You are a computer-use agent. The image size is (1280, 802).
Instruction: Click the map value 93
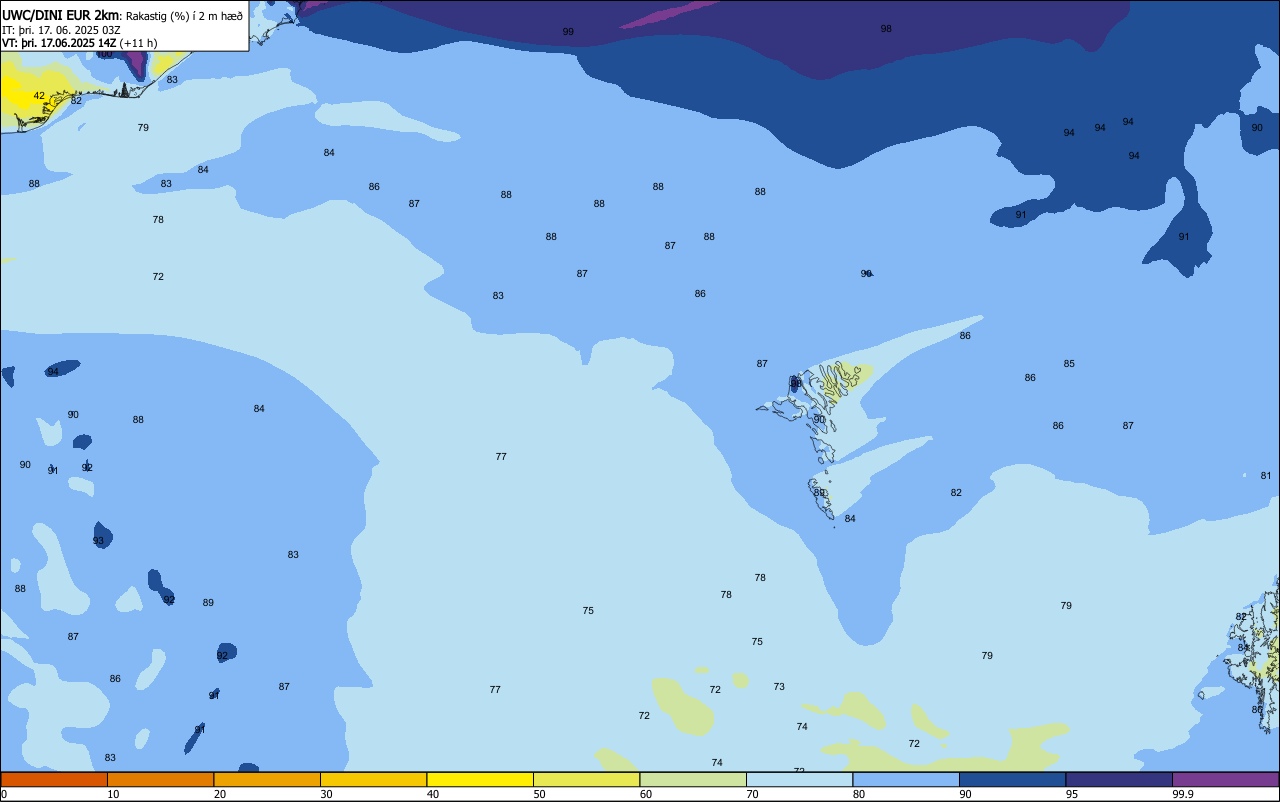tap(98, 541)
